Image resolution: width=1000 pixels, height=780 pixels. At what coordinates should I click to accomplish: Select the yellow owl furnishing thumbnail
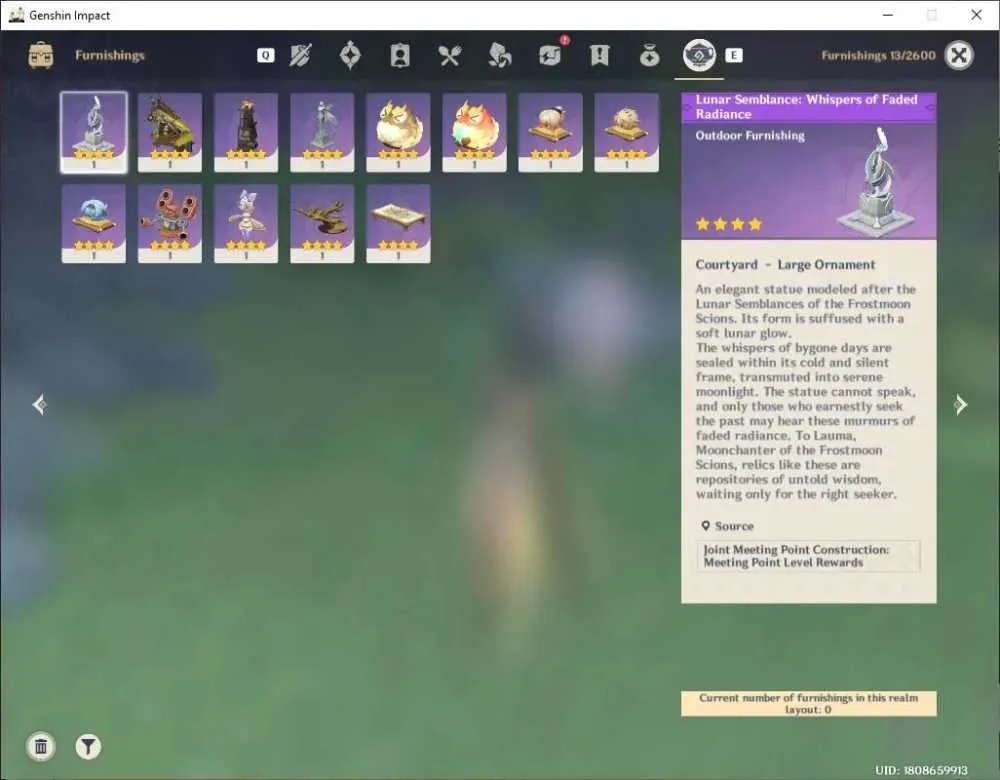click(x=398, y=133)
